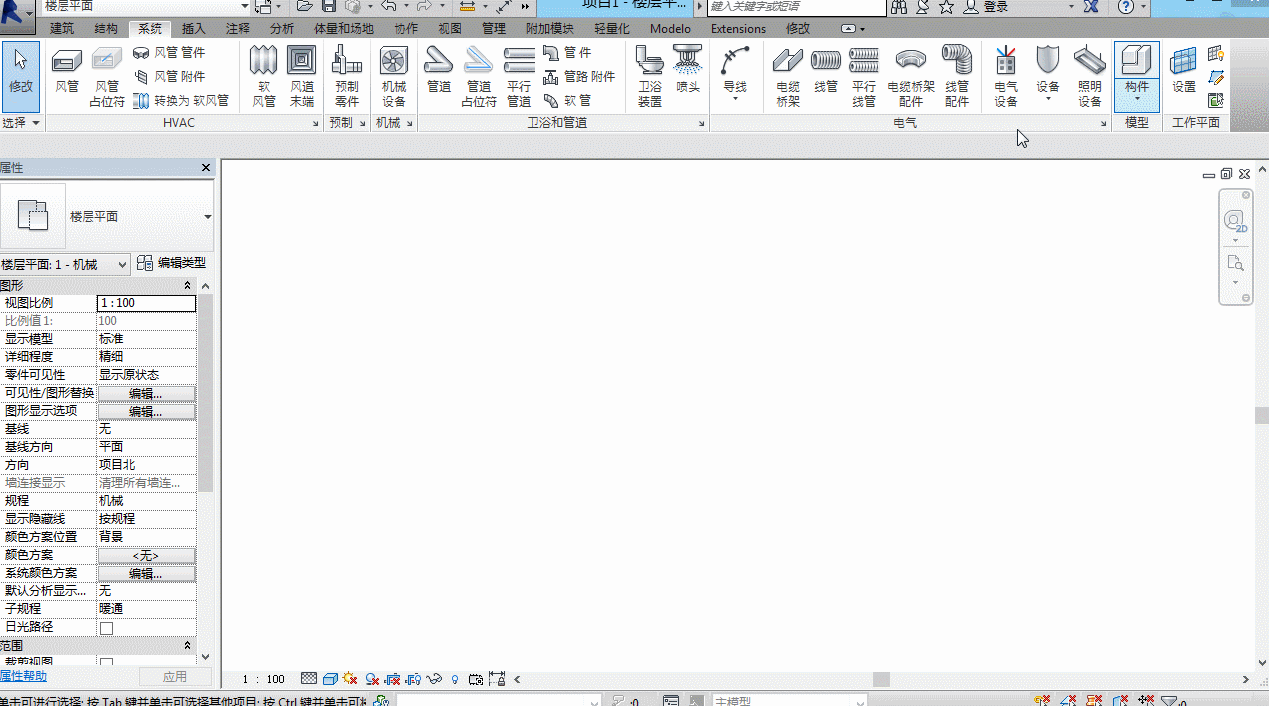Image resolution: width=1269 pixels, height=706 pixels.
Task: Open the 插入 ribbon tab
Action: (194, 29)
